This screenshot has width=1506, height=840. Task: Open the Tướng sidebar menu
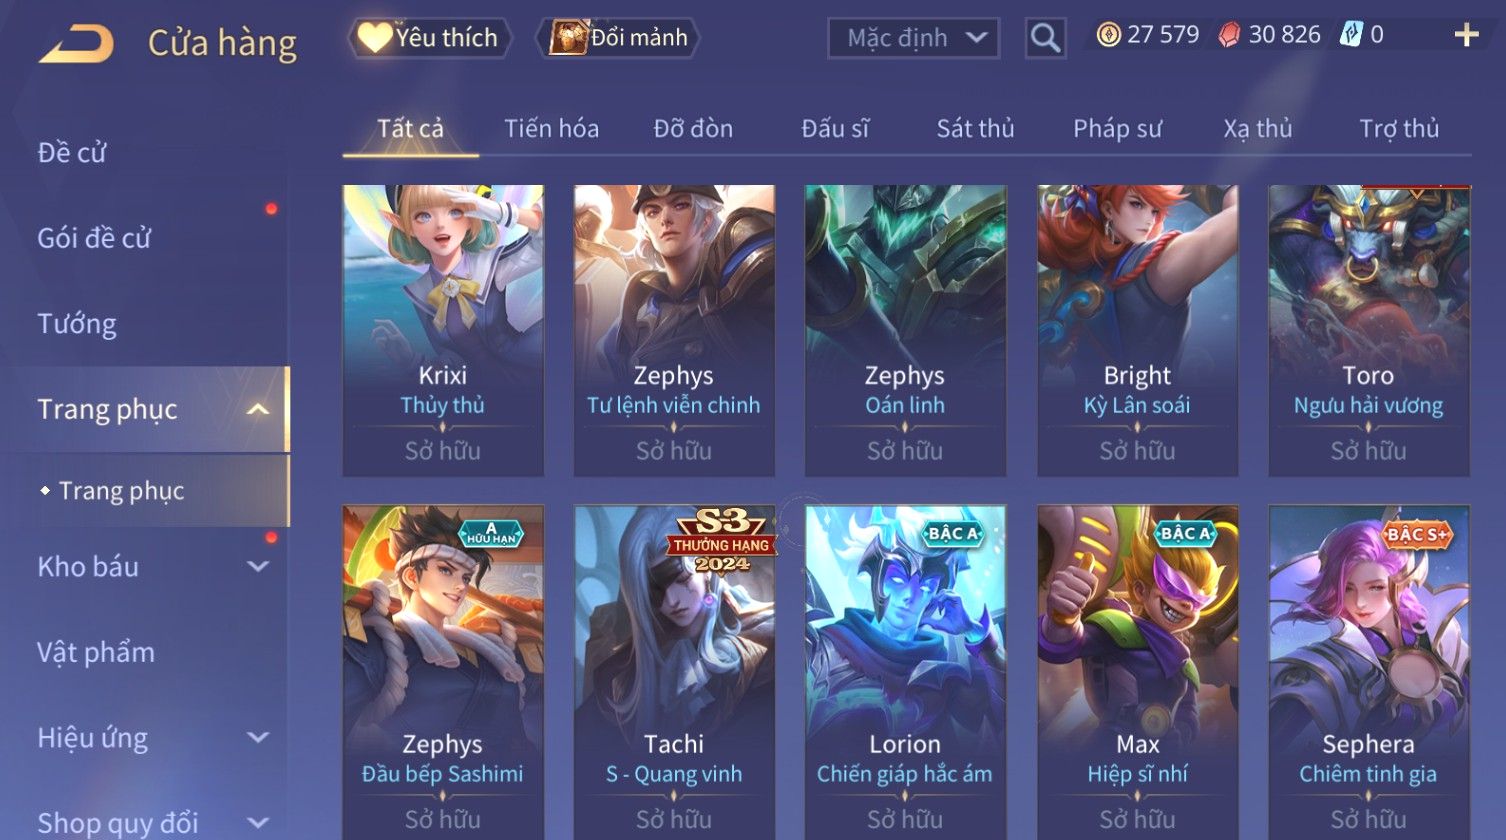[x=77, y=324]
